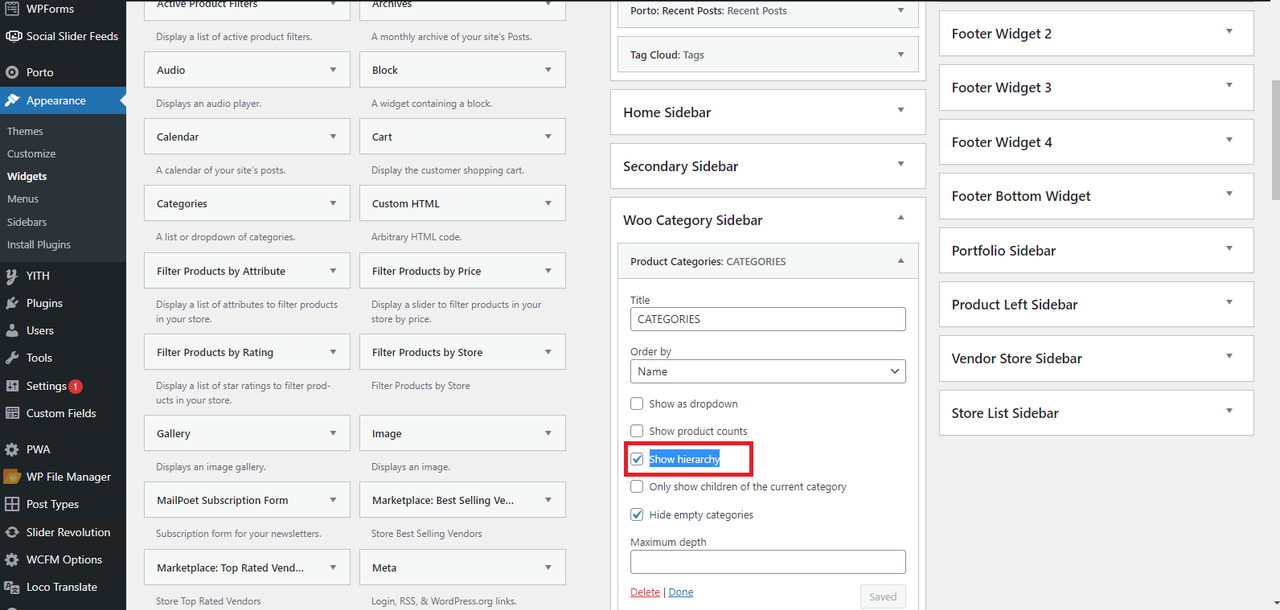Click the Tools wrench icon
This screenshot has width=1280, height=610.
coord(12,357)
